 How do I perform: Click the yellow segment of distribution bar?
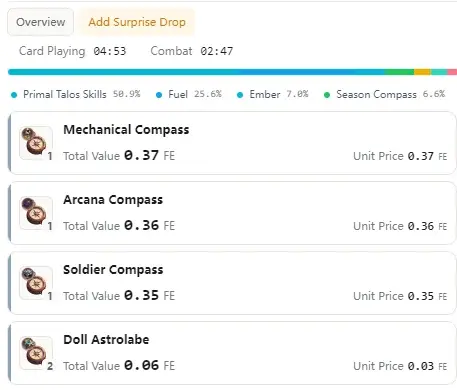pyautogui.click(x=422, y=72)
